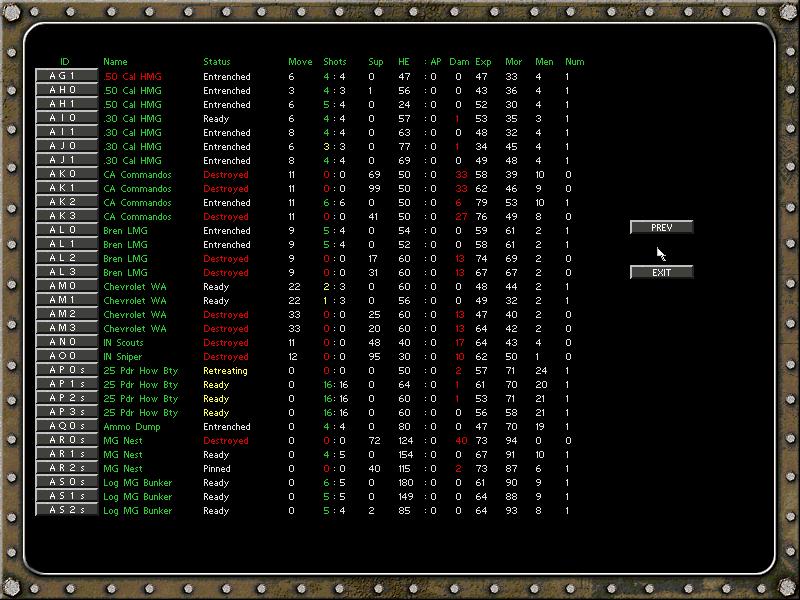Click the Status column header
Screen dimensions: 800x600
click(x=217, y=62)
